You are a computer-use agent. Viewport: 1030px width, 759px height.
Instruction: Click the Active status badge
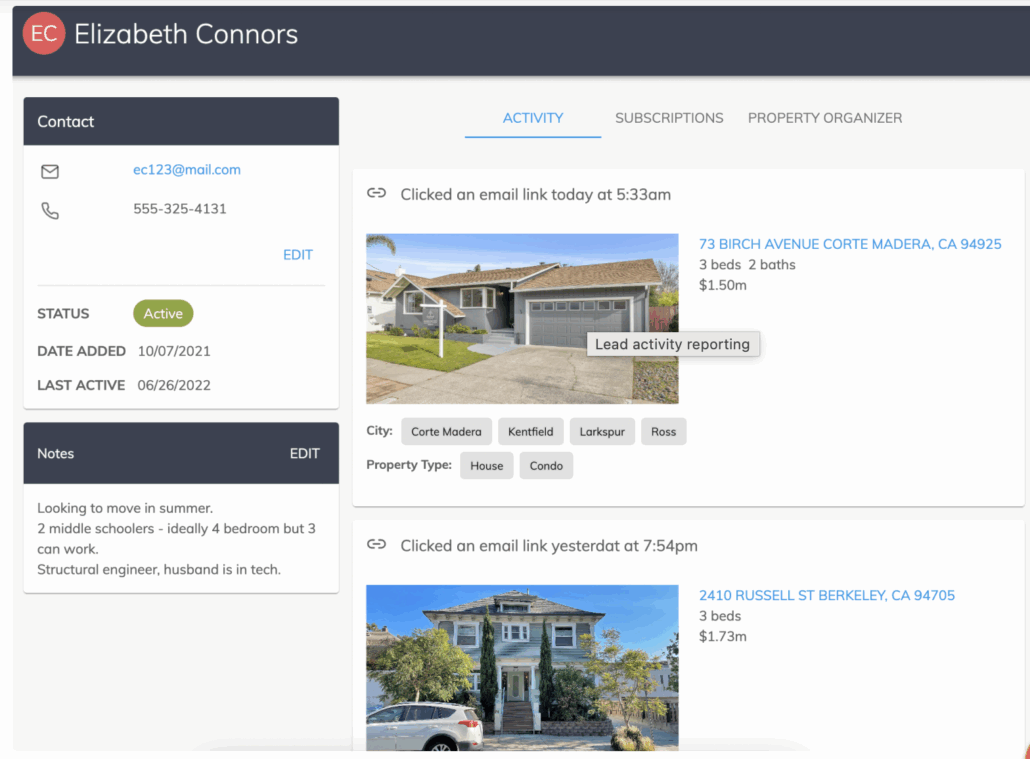point(162,313)
